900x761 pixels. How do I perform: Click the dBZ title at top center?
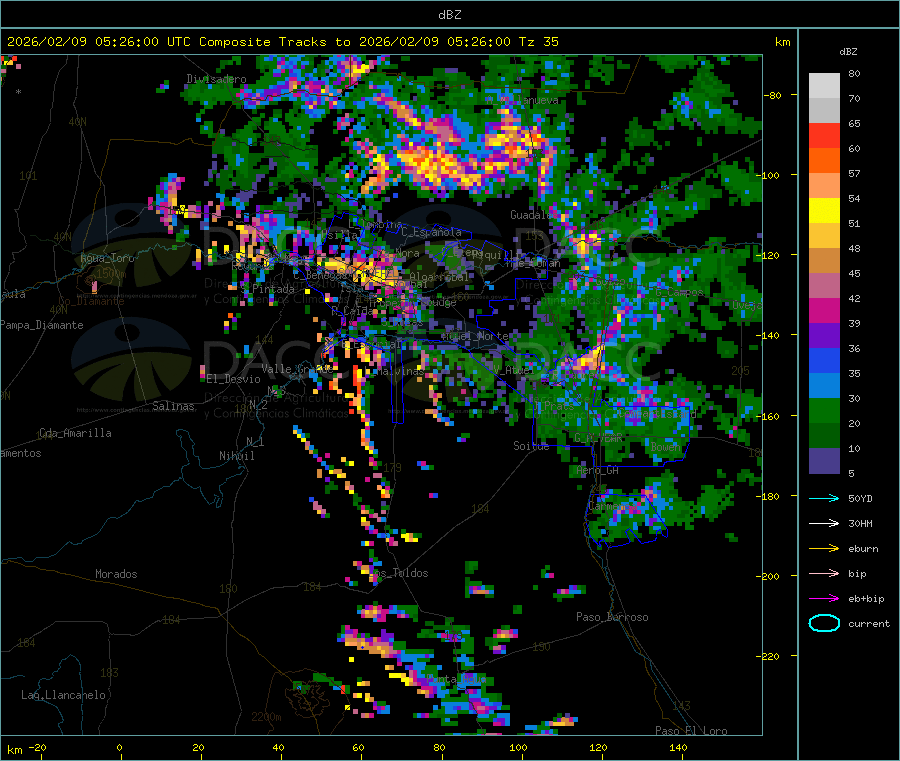[449, 15]
